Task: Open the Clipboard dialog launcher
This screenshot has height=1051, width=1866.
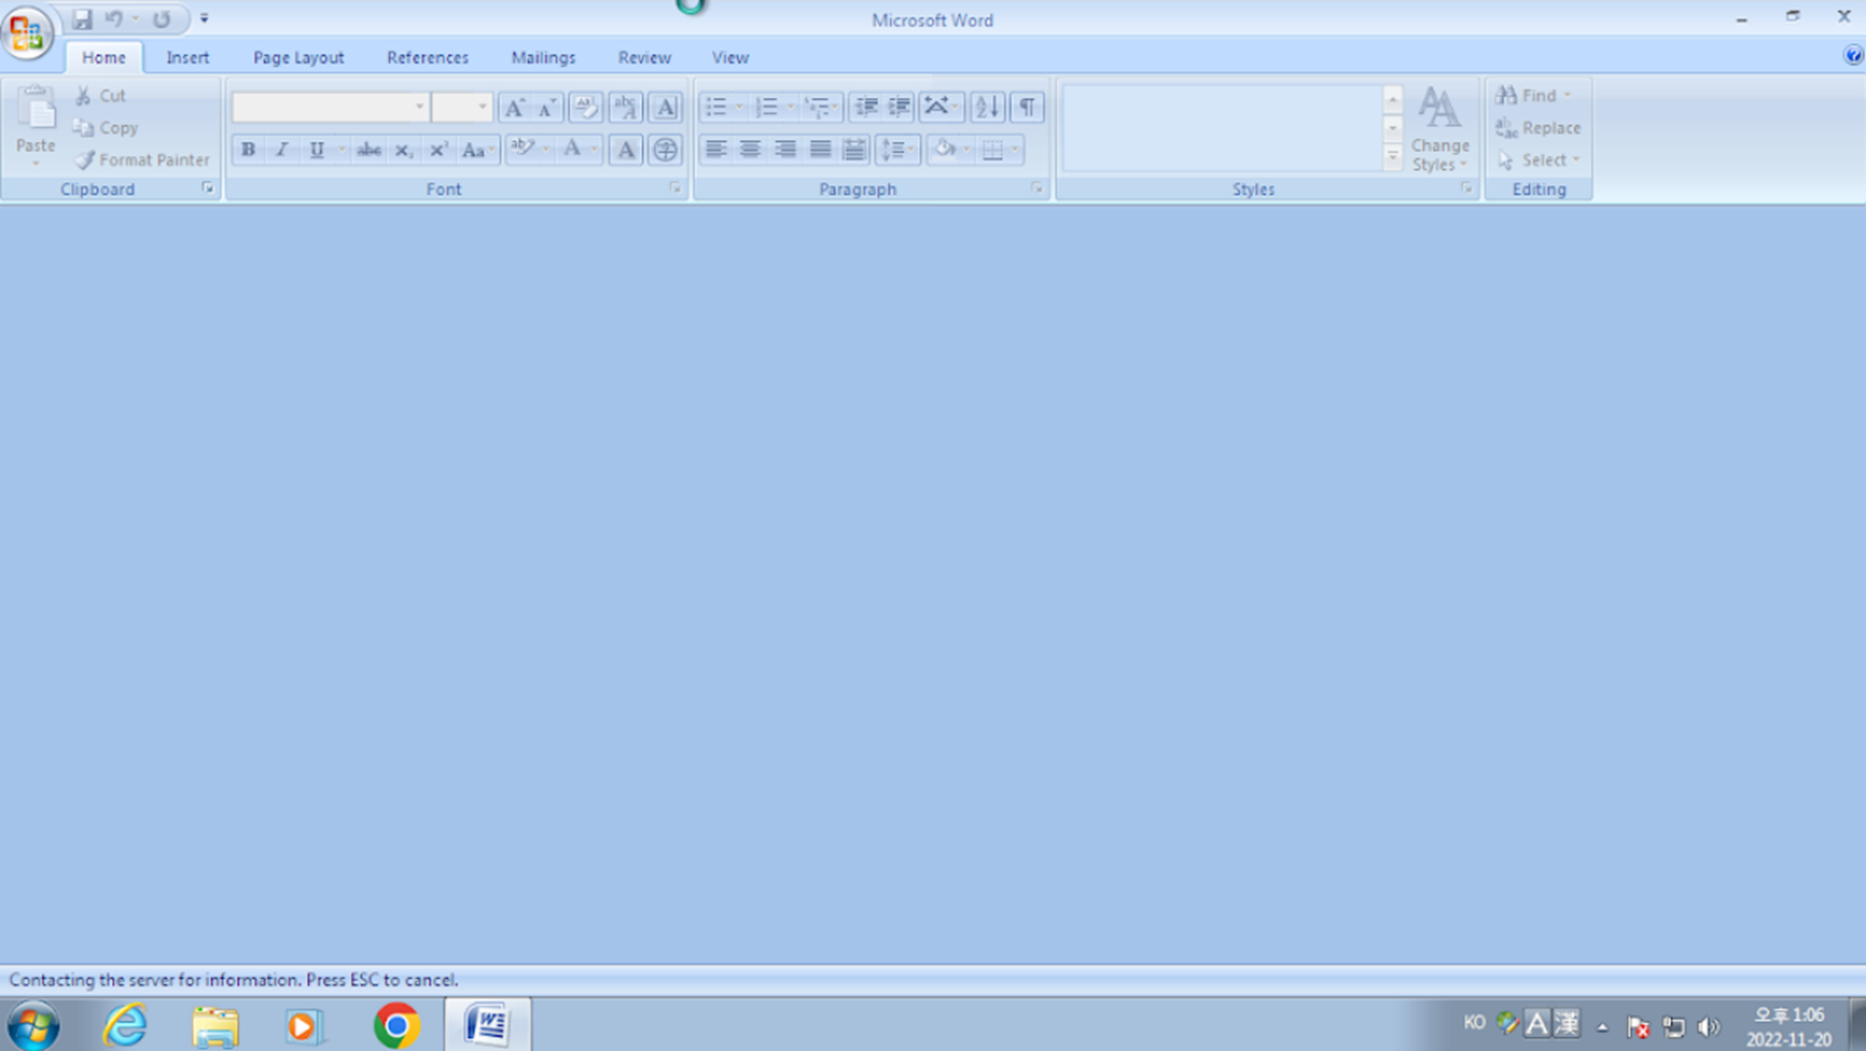Action: tap(208, 188)
